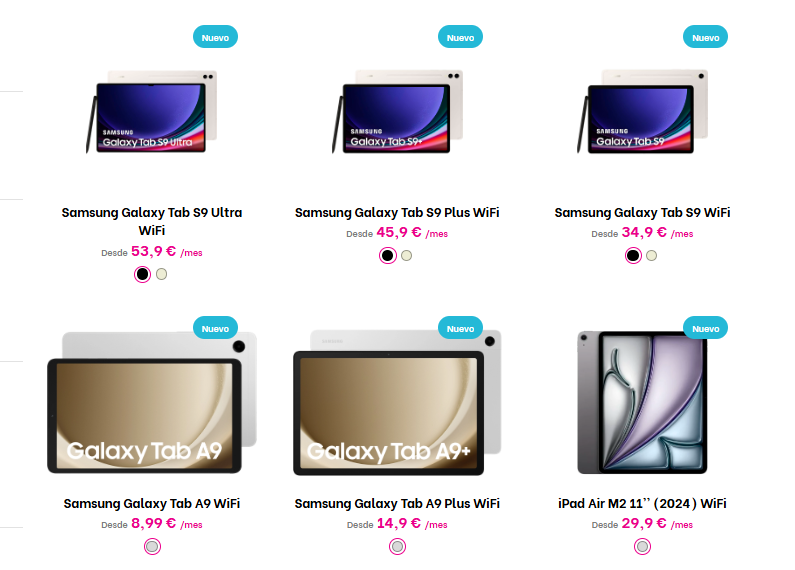Open Samsung Galaxy Tab S9 WiFi title link
The height and width of the screenshot is (570, 795).
(x=642, y=212)
